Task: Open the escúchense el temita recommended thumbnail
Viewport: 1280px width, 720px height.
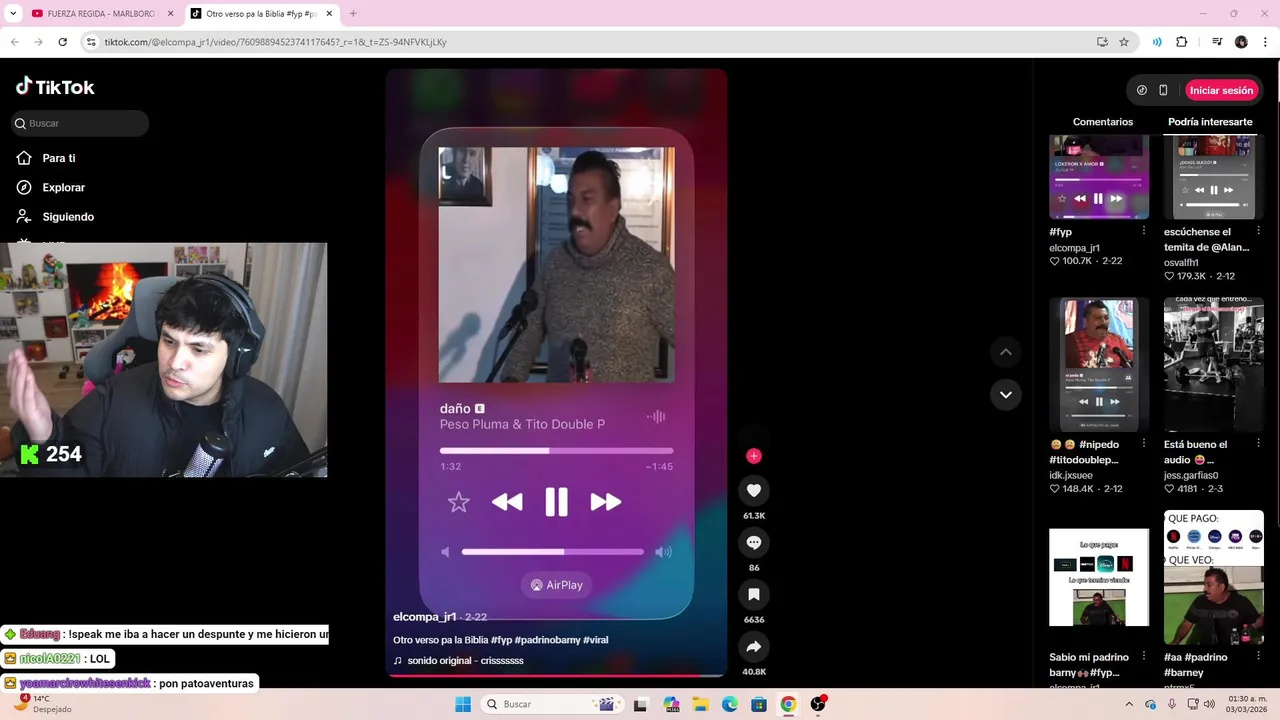Action: click(1214, 178)
